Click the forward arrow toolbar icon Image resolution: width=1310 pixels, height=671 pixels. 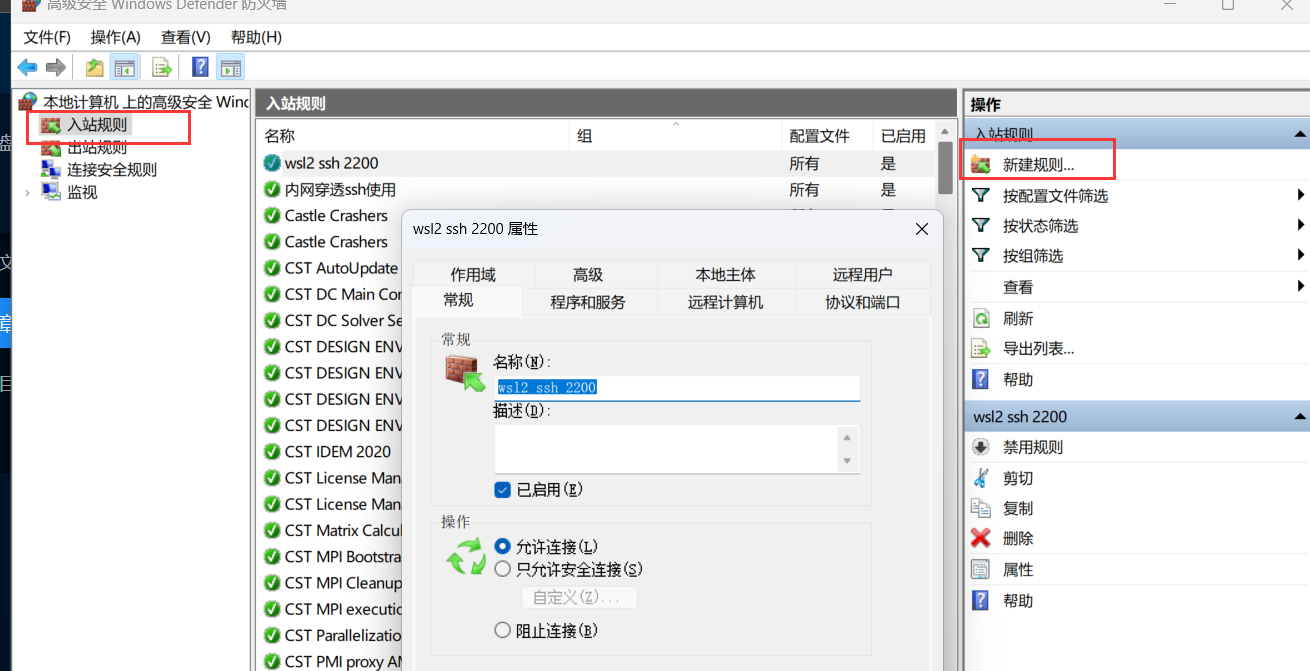point(56,68)
